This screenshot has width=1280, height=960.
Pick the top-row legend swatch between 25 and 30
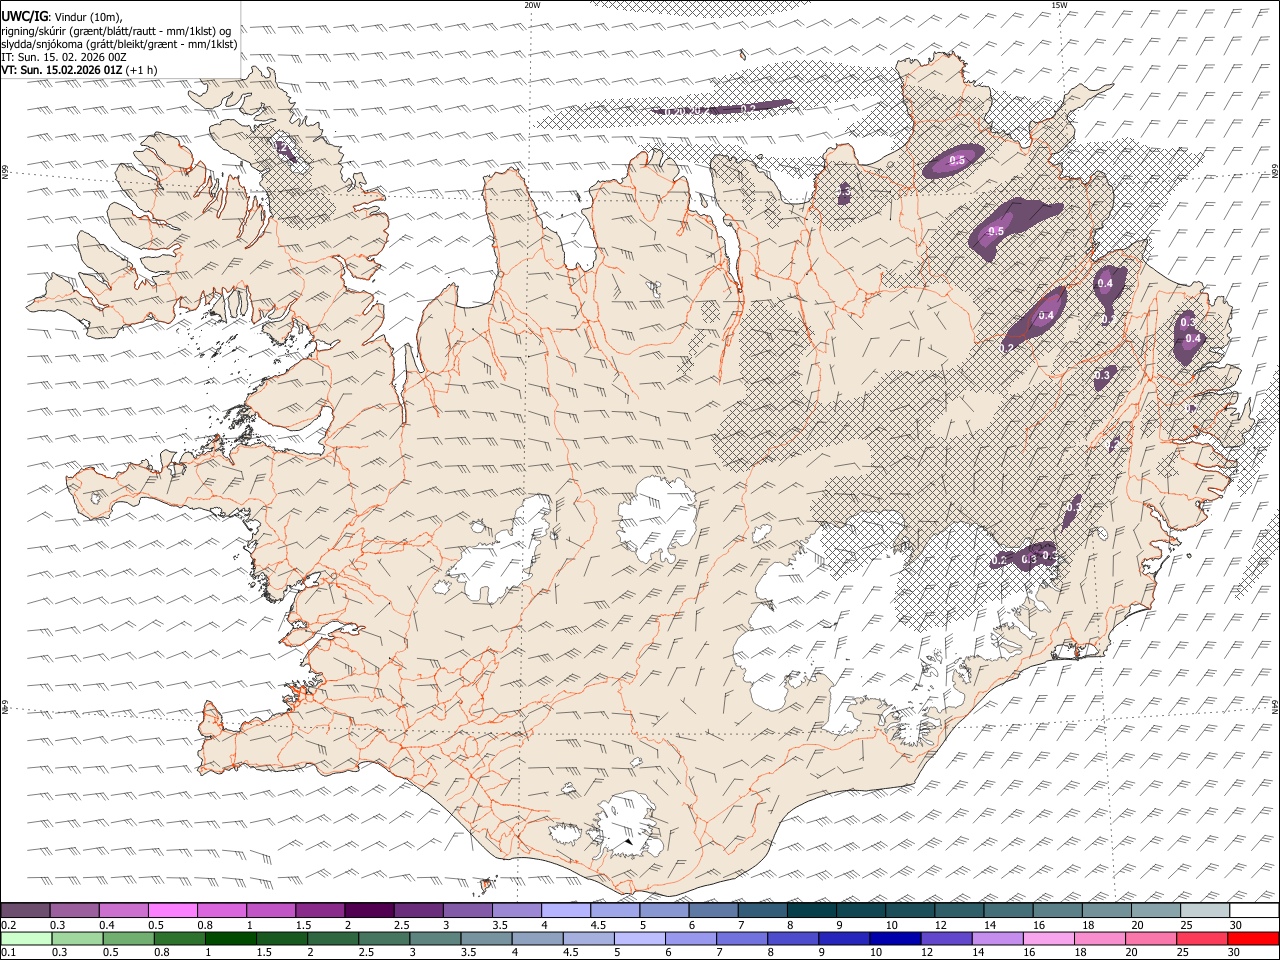pyautogui.click(x=1205, y=910)
